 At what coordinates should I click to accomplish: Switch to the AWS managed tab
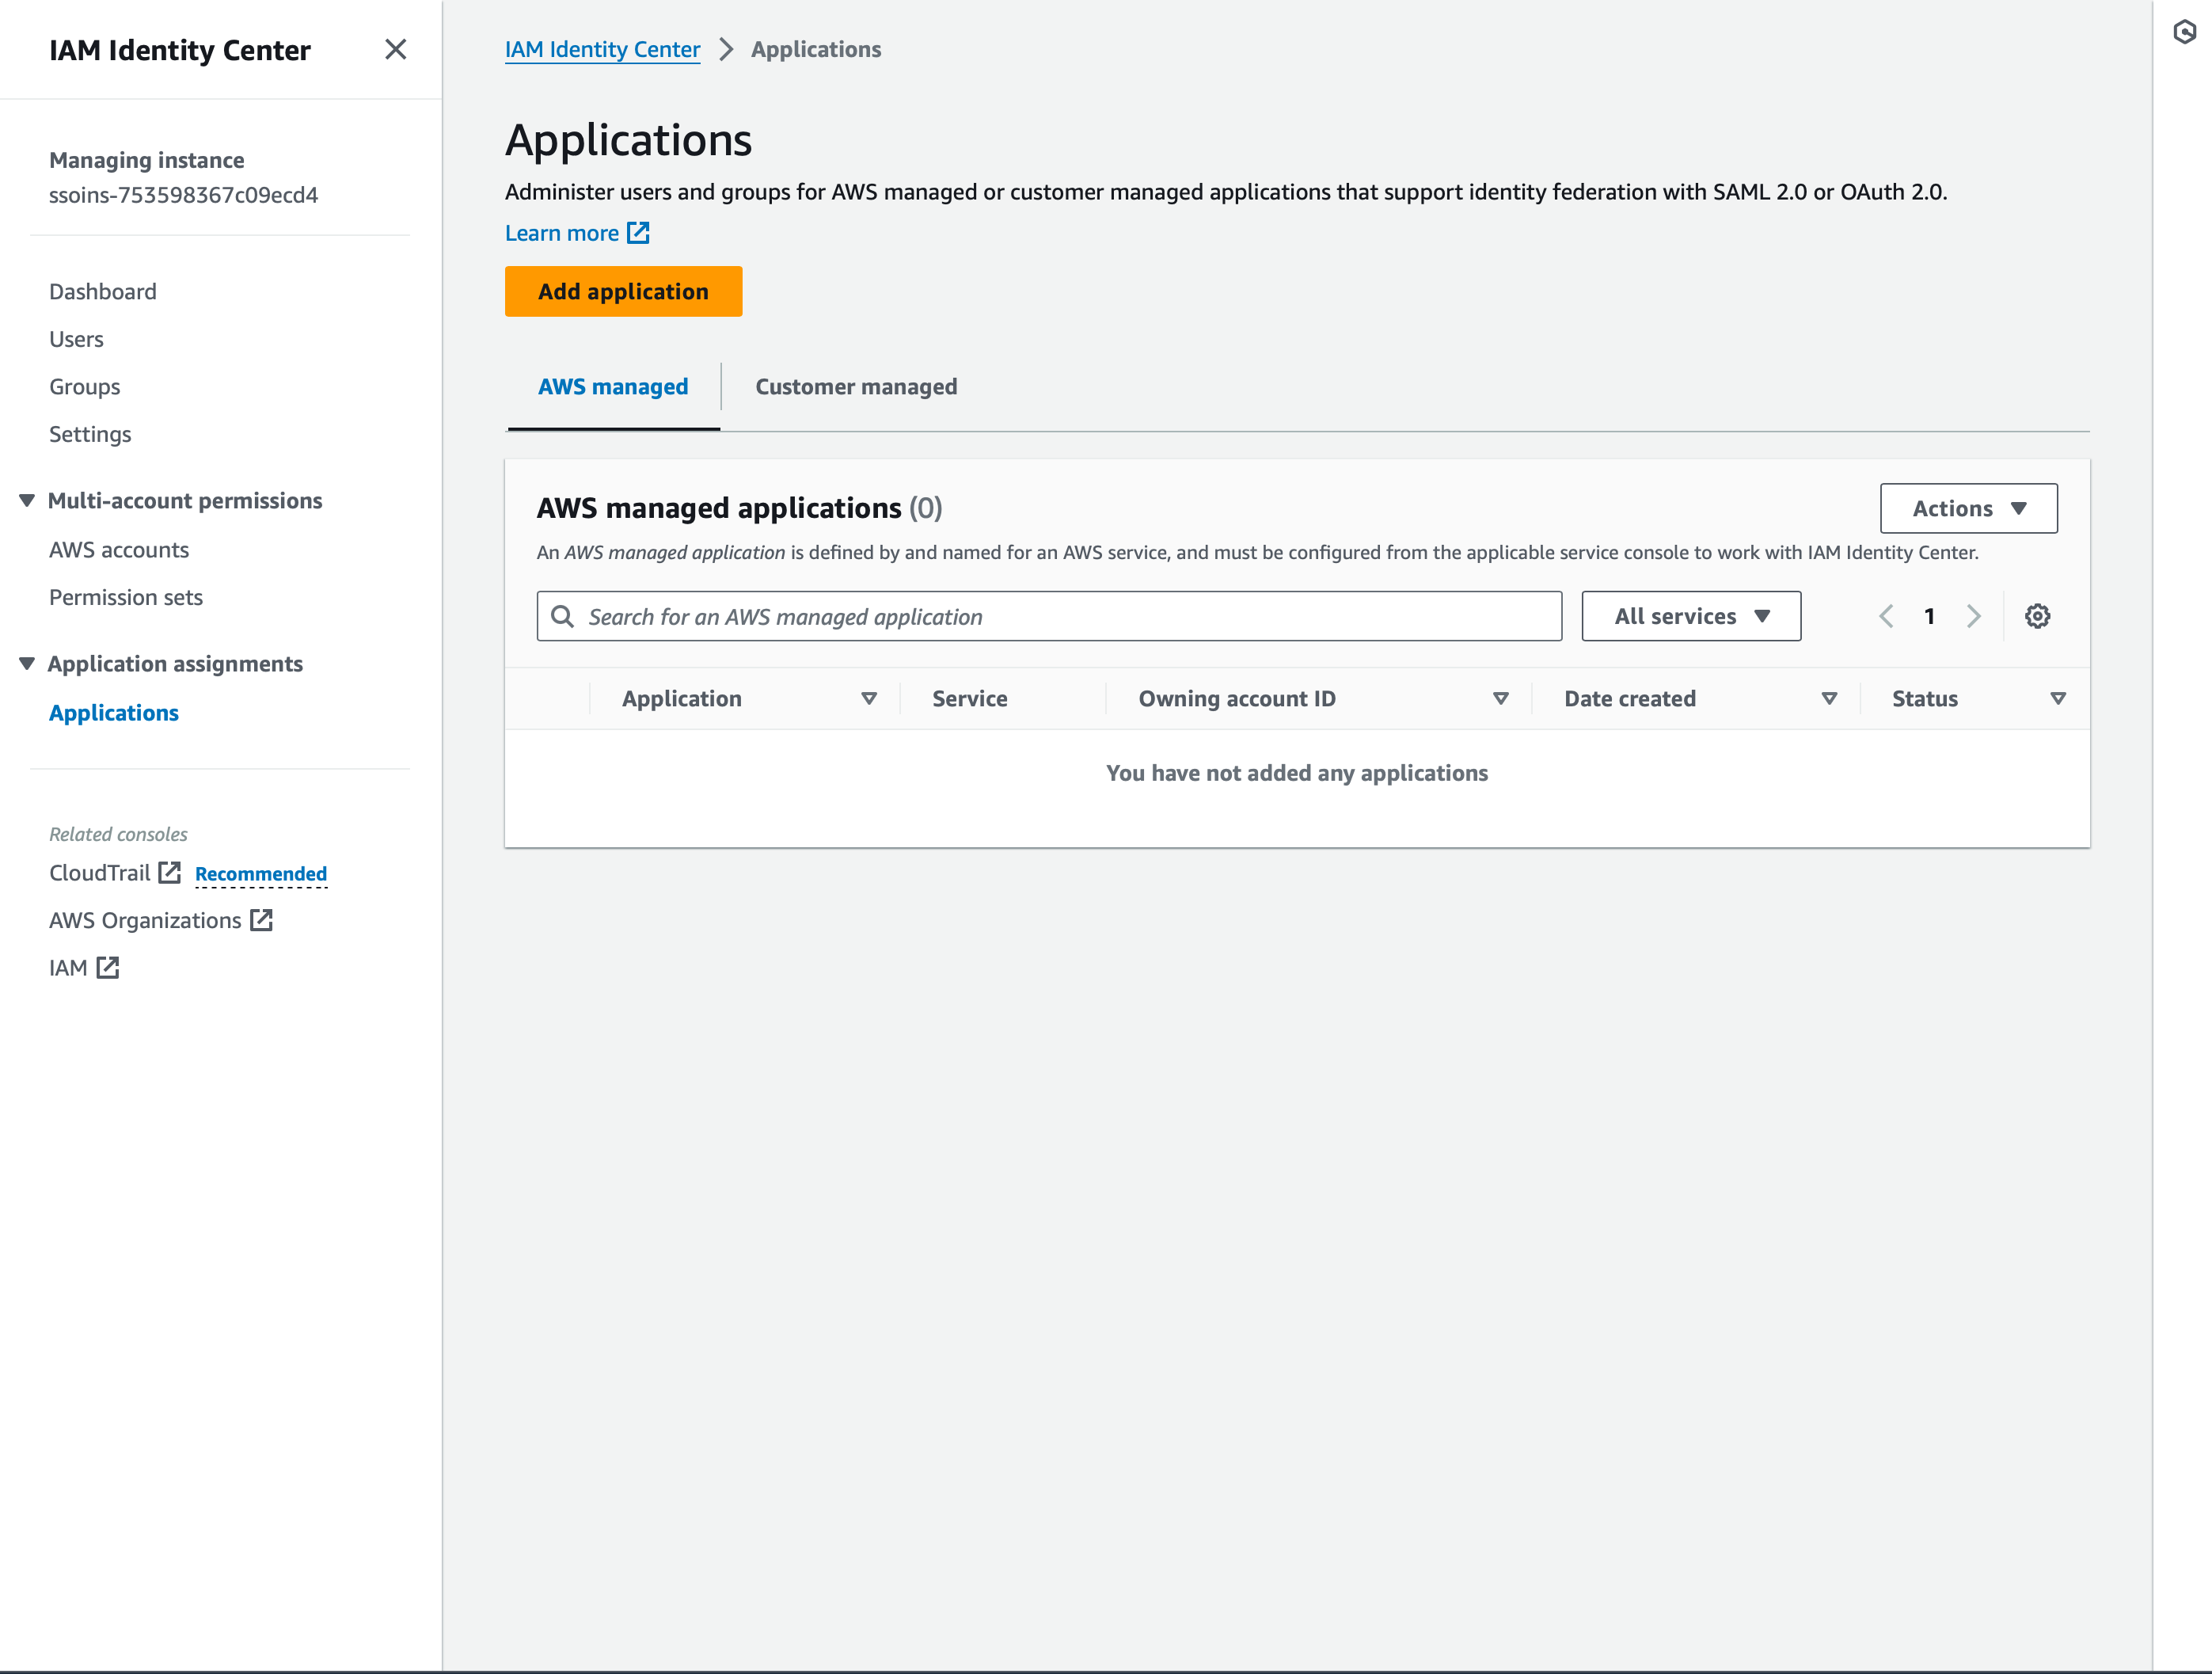pyautogui.click(x=613, y=387)
